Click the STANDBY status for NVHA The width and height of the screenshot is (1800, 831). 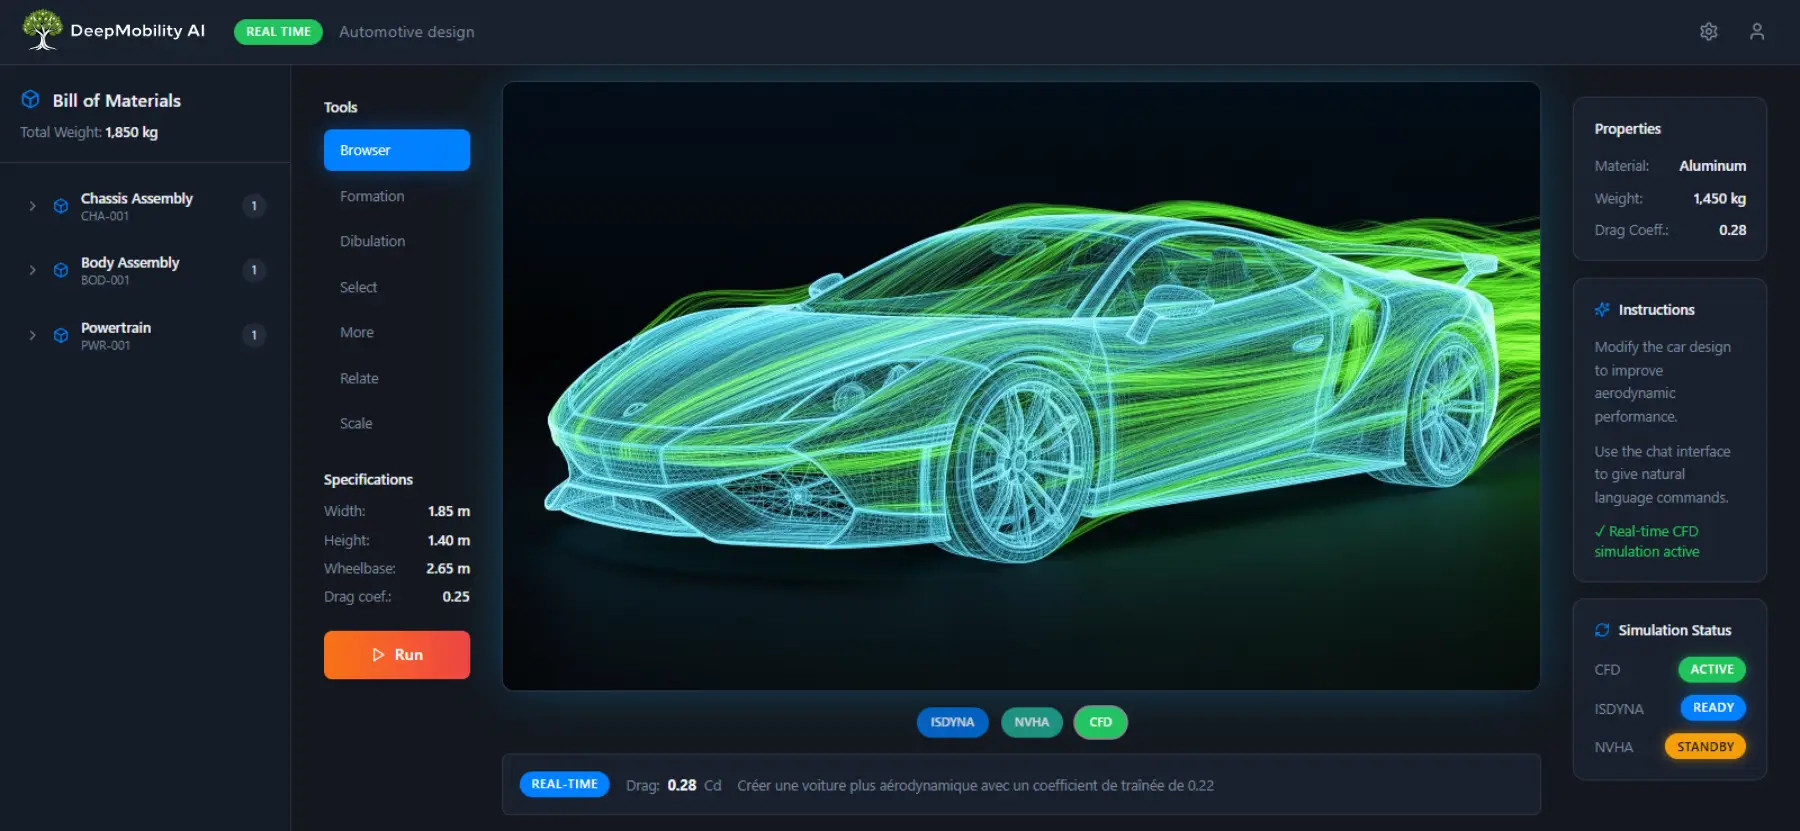tap(1705, 747)
